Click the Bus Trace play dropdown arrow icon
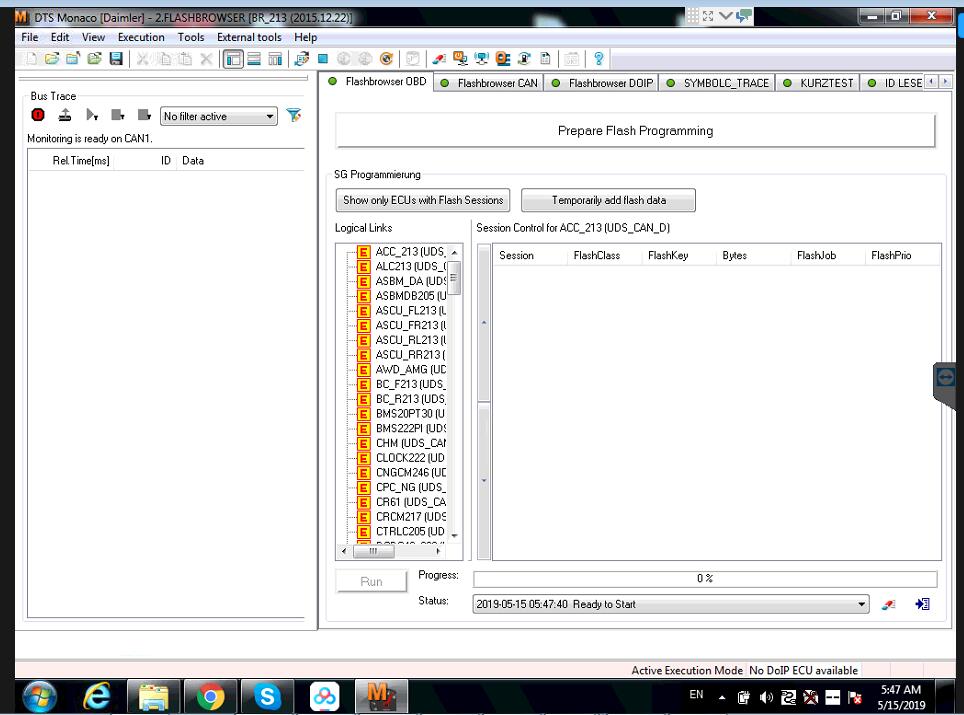The height and width of the screenshot is (715, 964). [92, 115]
